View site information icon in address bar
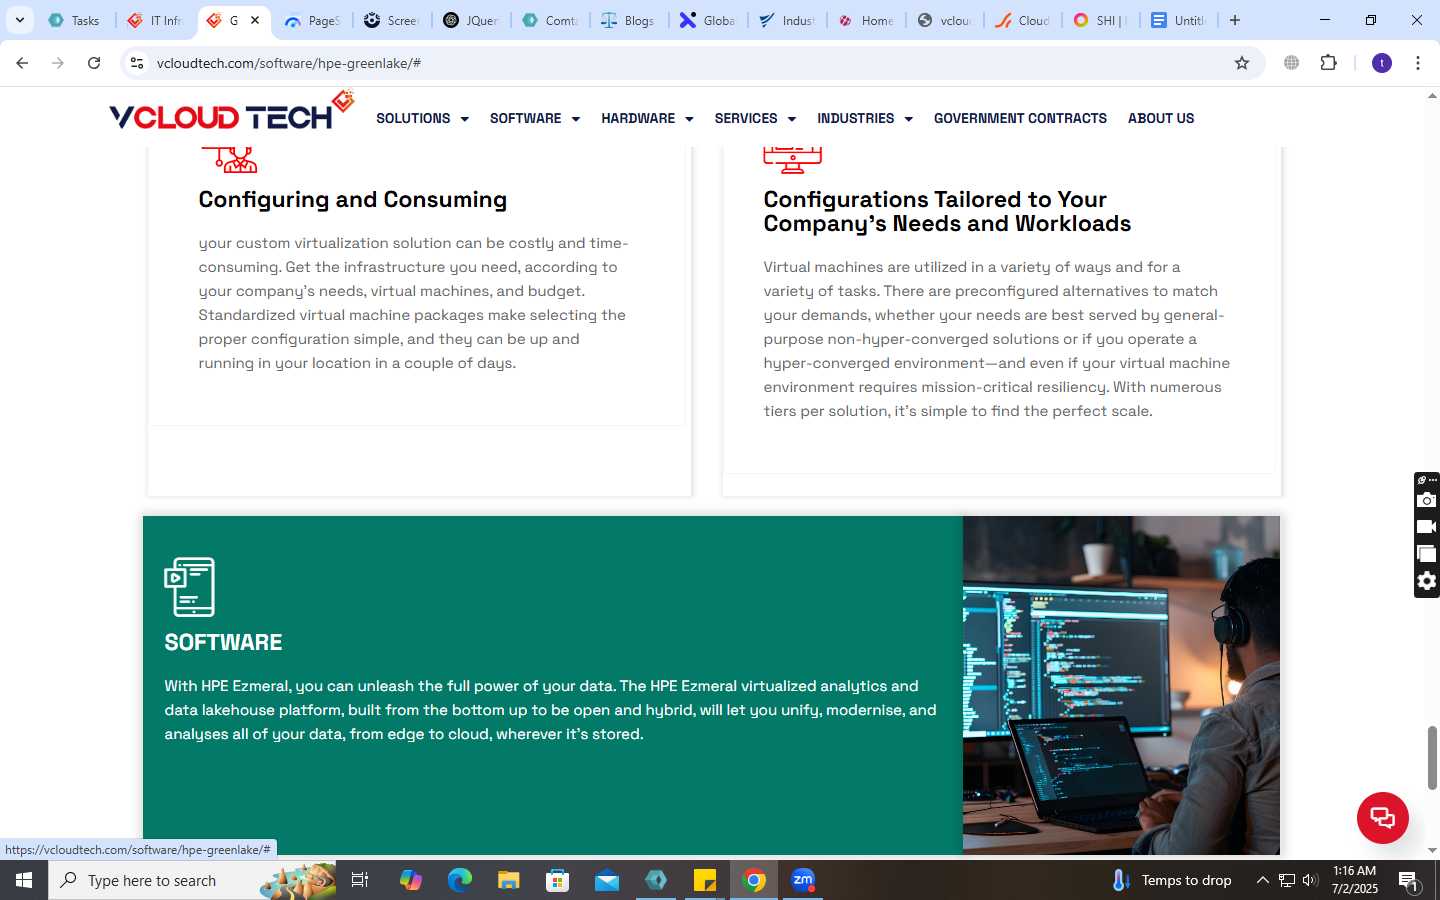Screen dimensions: 1440x900 tap(137, 63)
